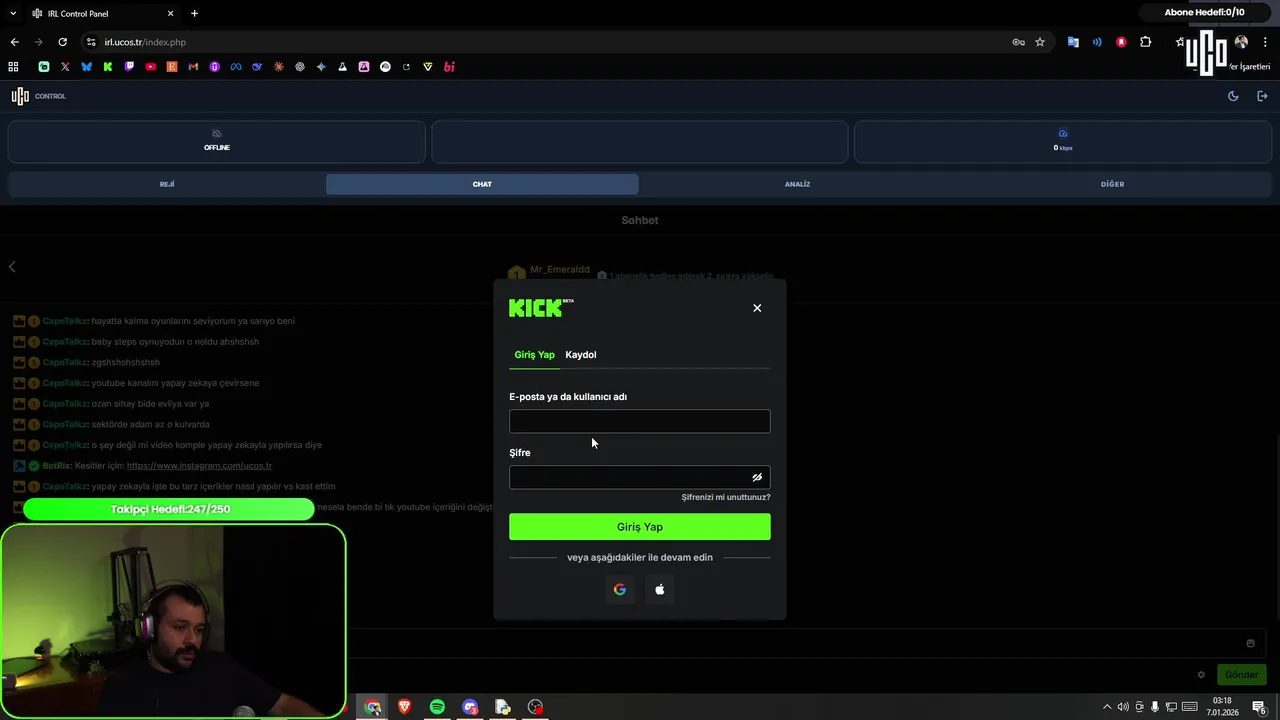Click the Kick logo in the dialog
Image resolution: width=1280 pixels, height=720 pixels.
point(540,308)
